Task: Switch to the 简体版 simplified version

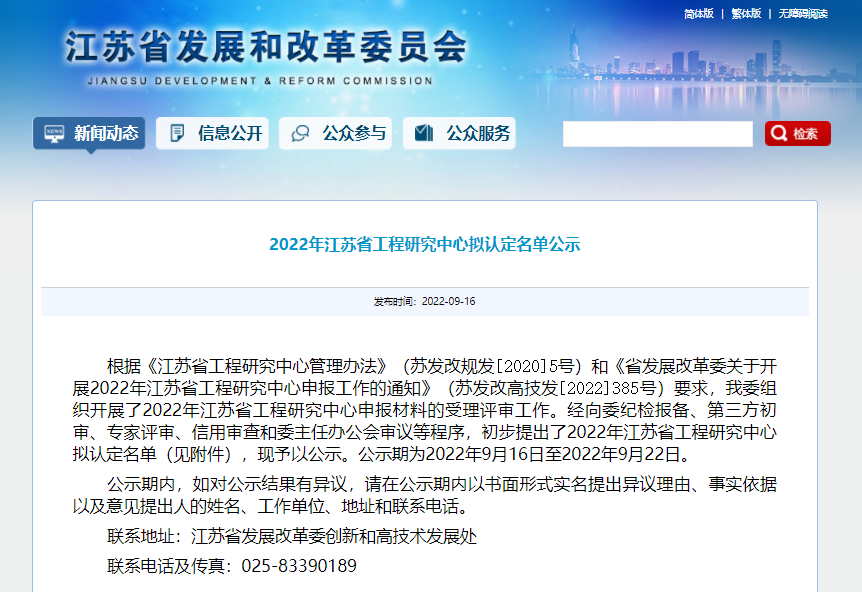Action: (699, 14)
